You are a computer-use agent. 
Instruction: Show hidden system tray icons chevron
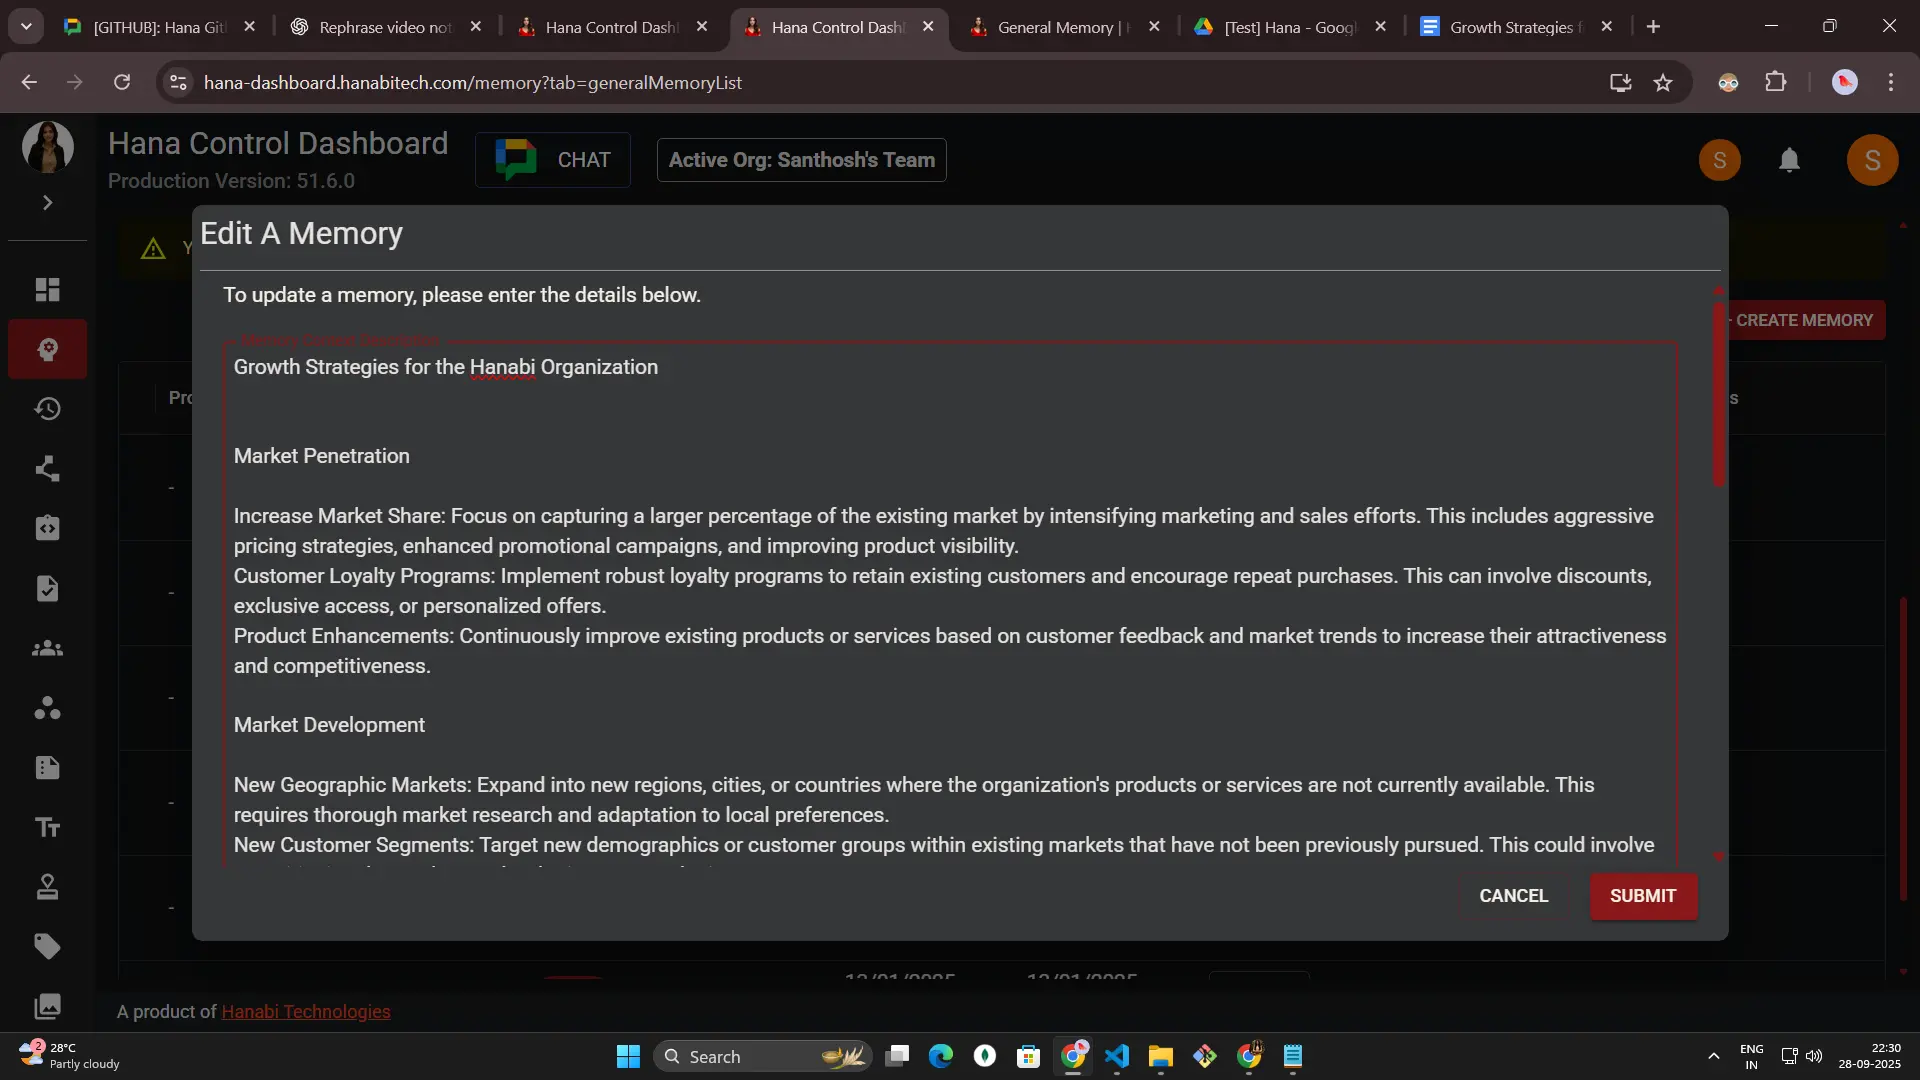click(1713, 1056)
